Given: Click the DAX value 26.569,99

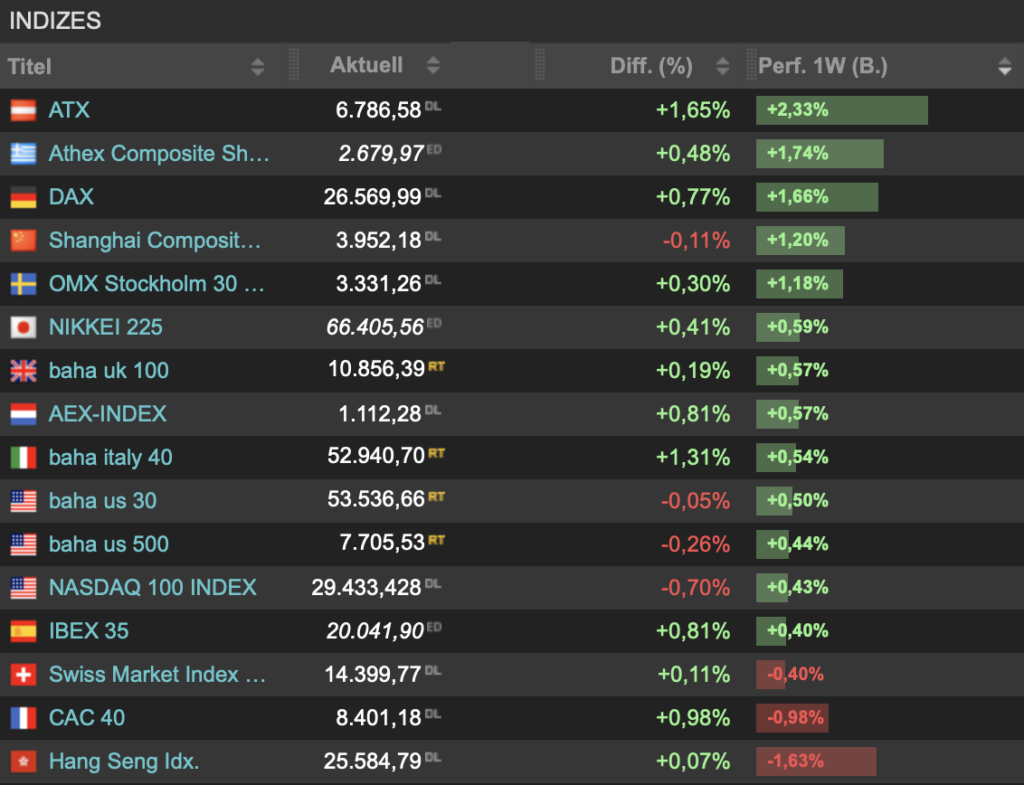Looking at the screenshot, I should [372, 197].
